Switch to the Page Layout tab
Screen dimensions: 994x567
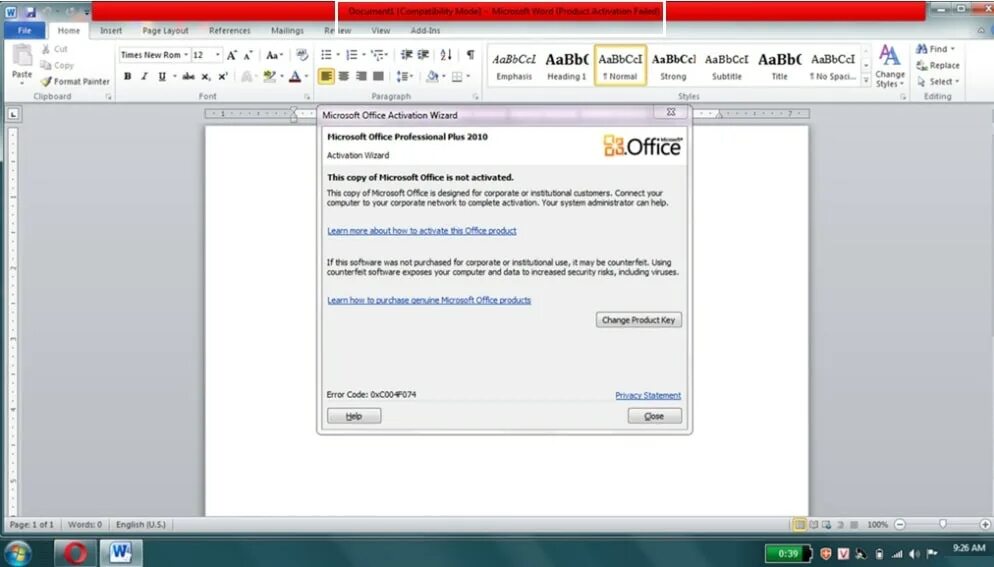tap(165, 30)
